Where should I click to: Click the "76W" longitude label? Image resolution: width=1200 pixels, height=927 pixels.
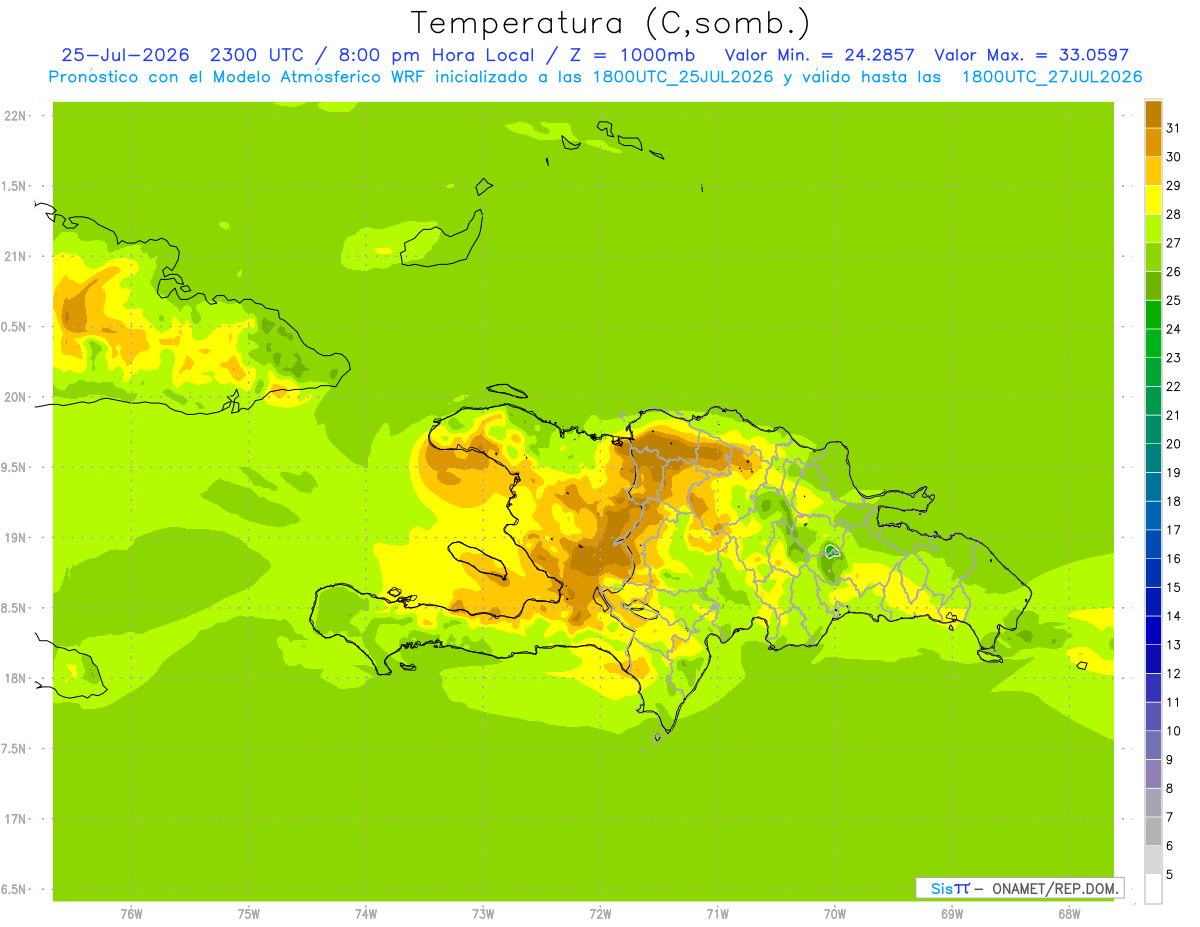pyautogui.click(x=131, y=914)
